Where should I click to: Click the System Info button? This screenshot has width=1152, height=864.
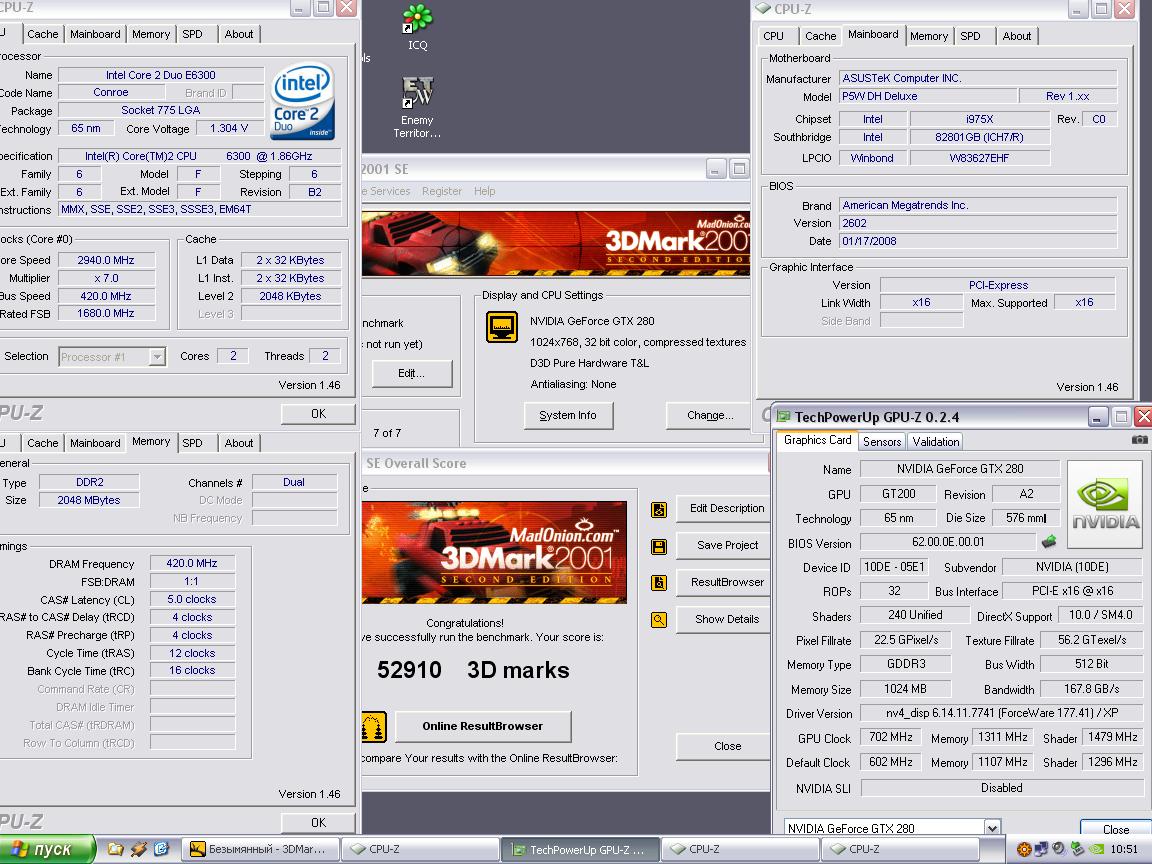(x=568, y=416)
